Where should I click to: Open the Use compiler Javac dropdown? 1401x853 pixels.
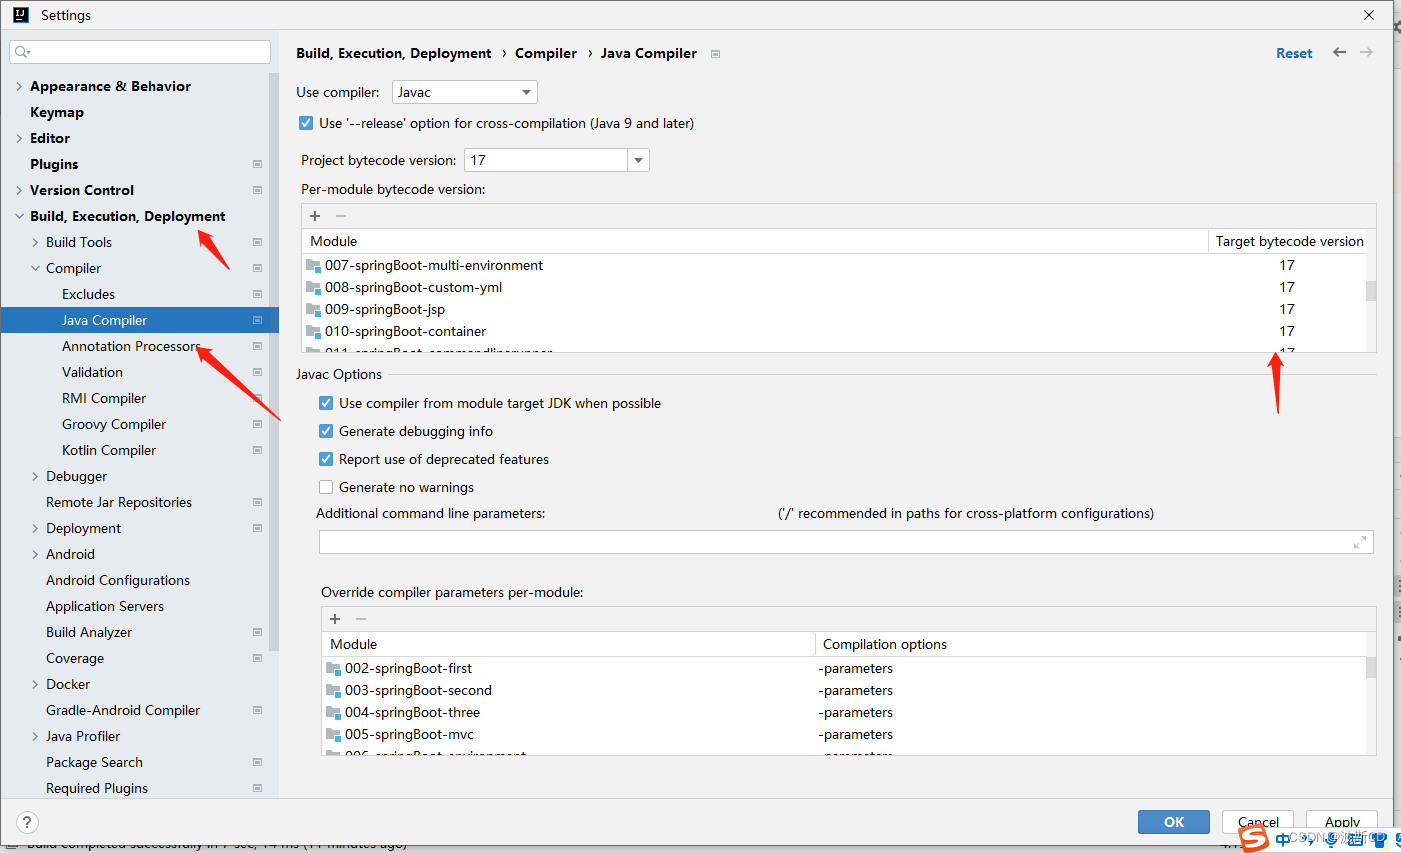(x=464, y=93)
